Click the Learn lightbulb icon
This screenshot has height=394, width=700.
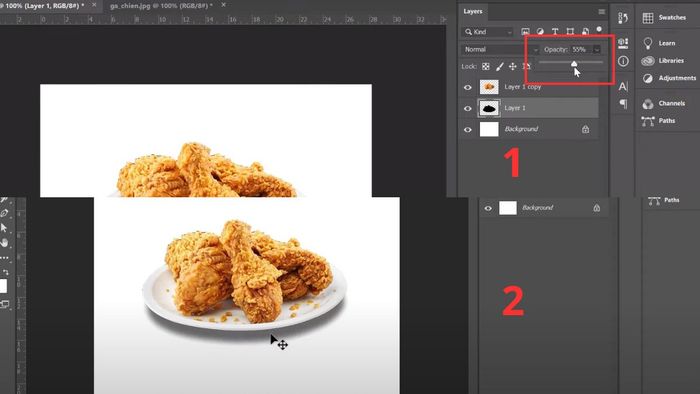pos(648,43)
